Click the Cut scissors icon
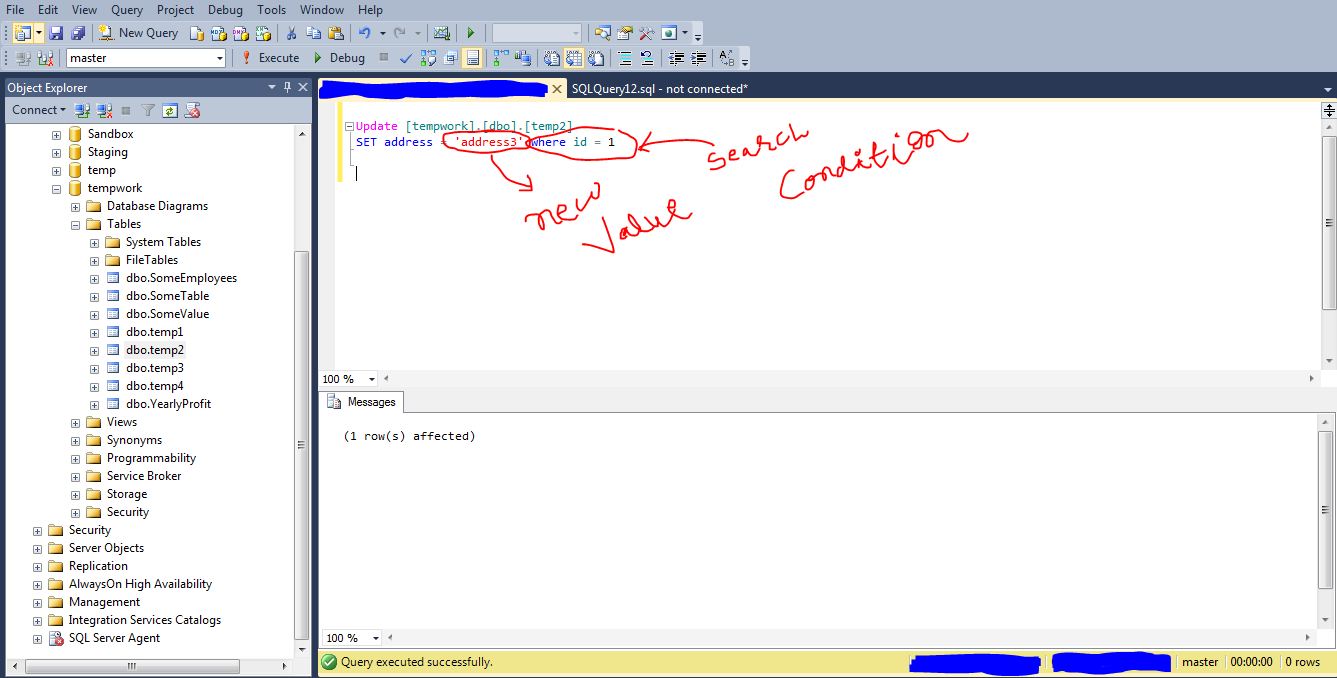The height and width of the screenshot is (678, 1337). 290,33
